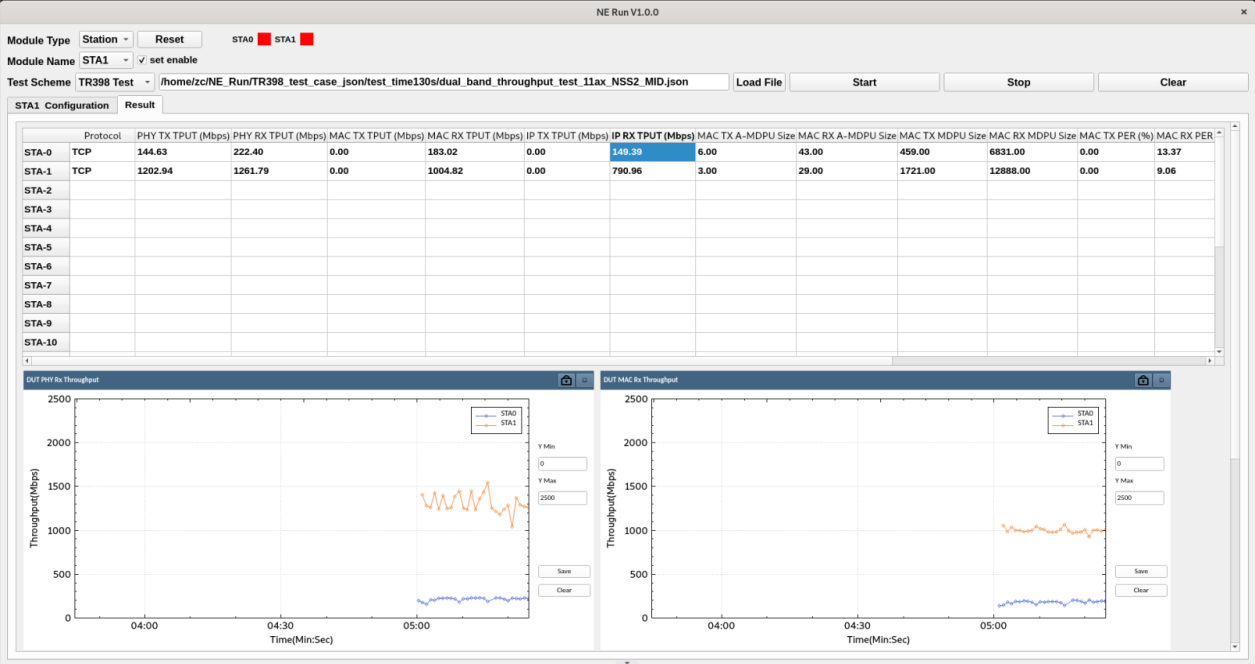This screenshot has width=1255, height=664.
Task: Open the Test Scheme TR398 Test dropdown
Action: [x=115, y=82]
